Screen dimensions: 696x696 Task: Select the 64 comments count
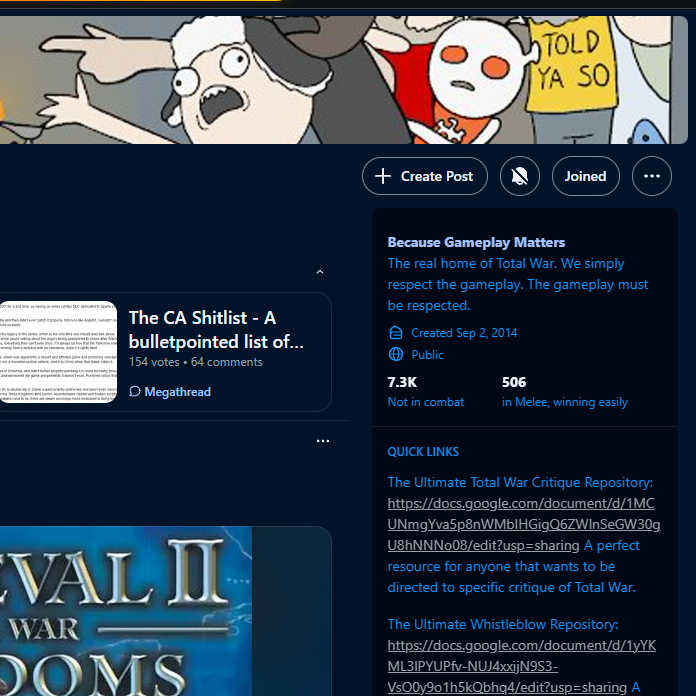click(x=226, y=362)
